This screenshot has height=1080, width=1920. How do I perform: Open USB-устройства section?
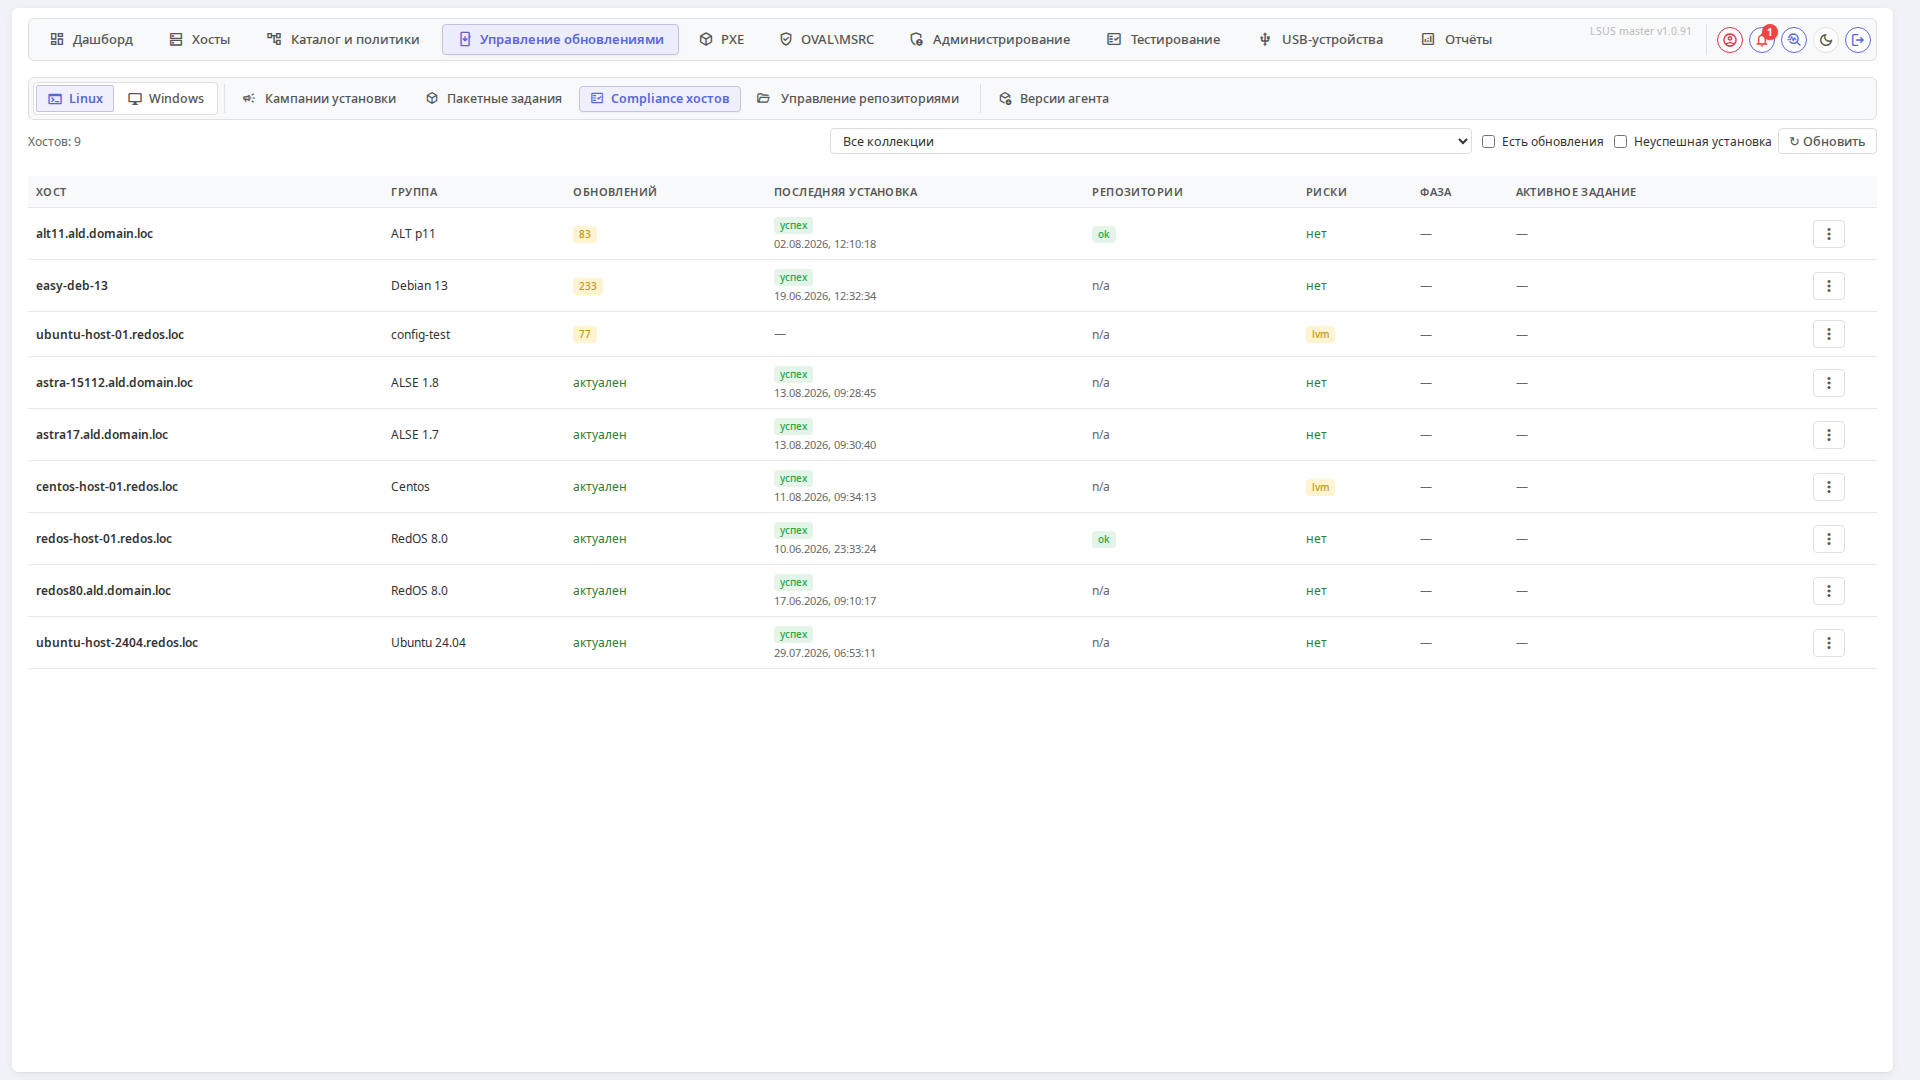[x=1321, y=40]
